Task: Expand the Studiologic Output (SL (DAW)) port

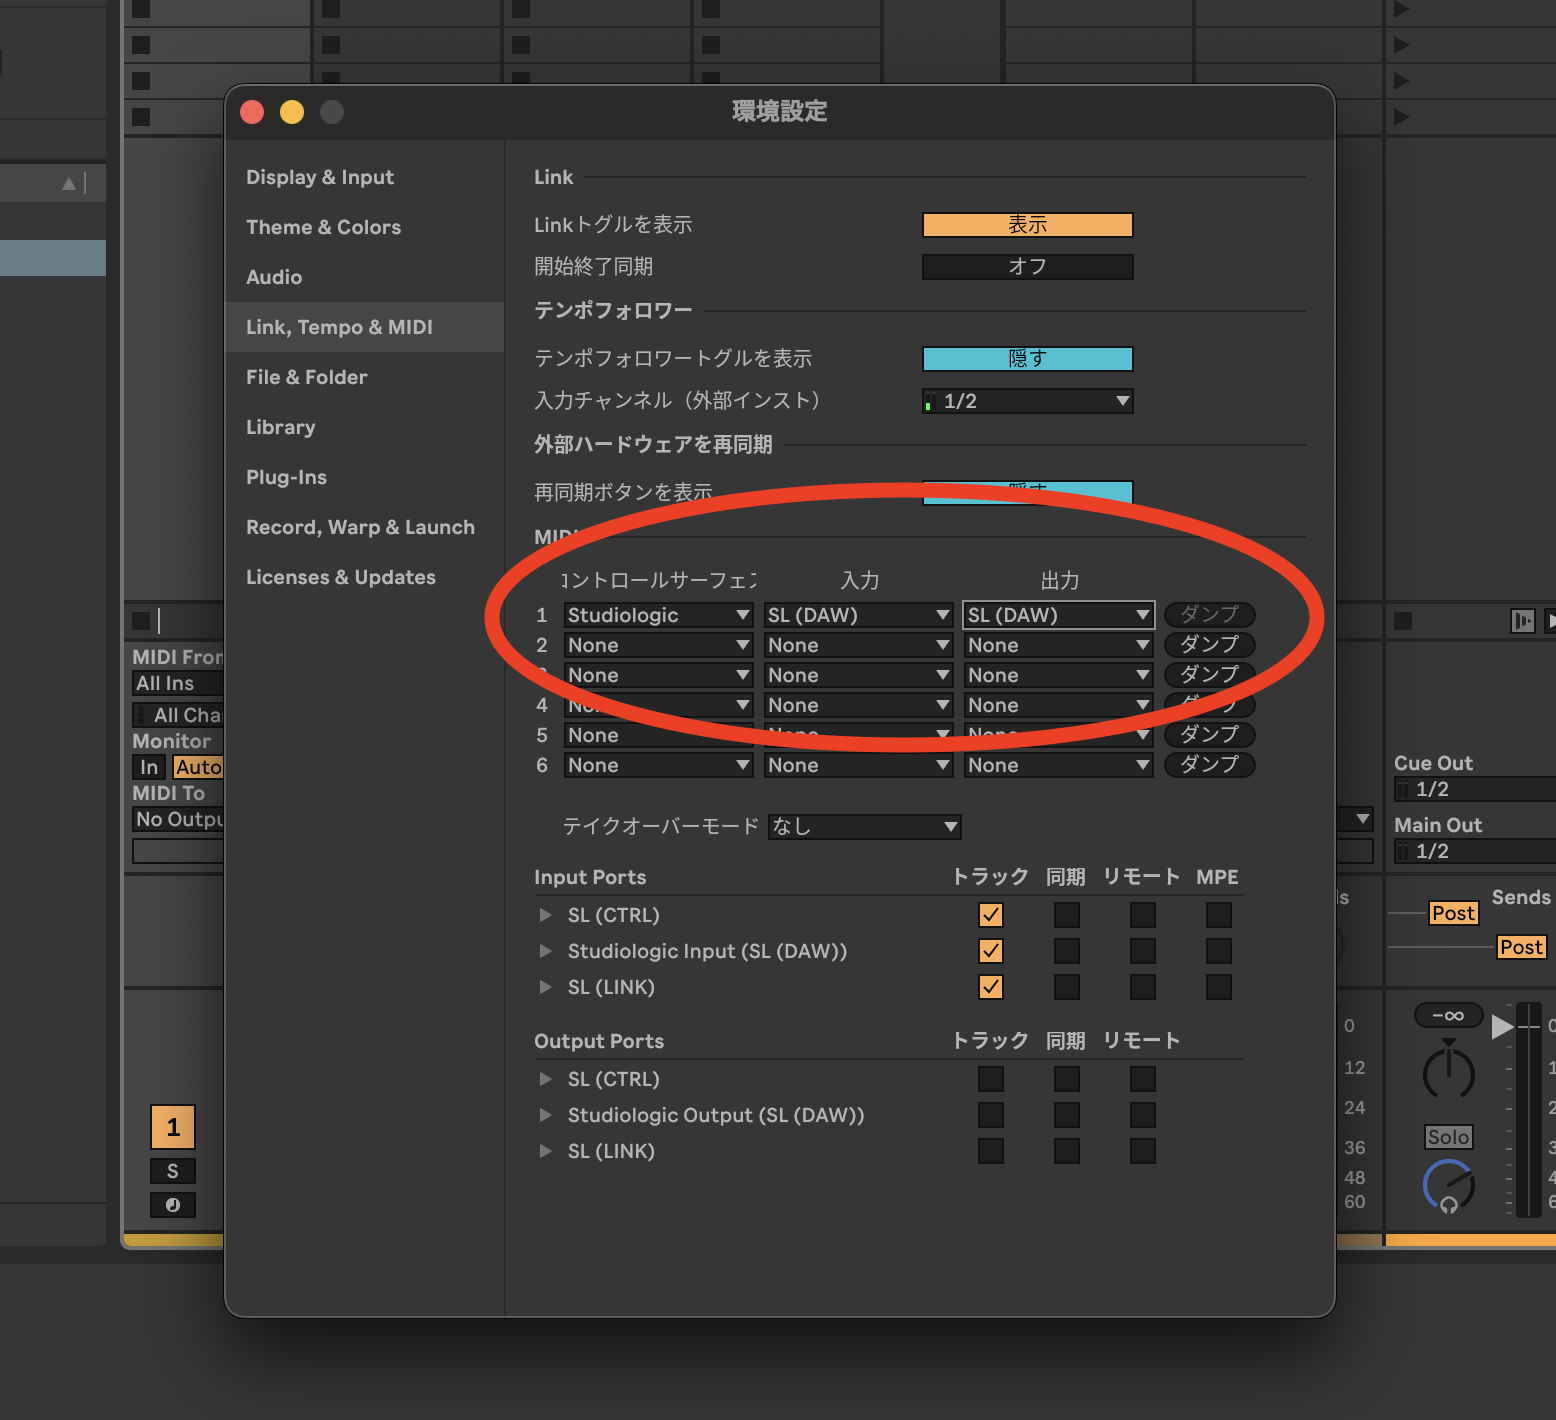Action: point(545,1115)
